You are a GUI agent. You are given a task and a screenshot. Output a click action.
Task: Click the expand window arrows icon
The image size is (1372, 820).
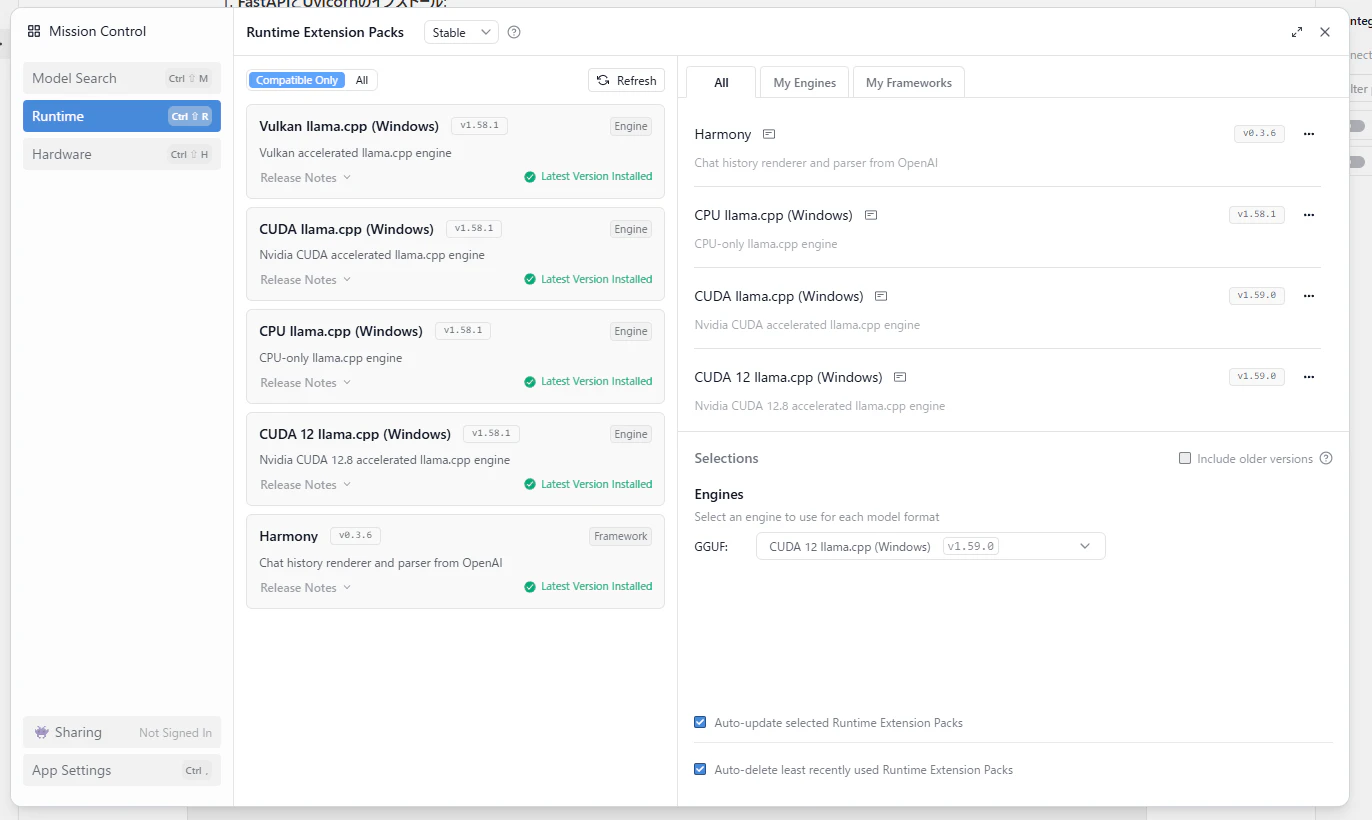click(1297, 32)
